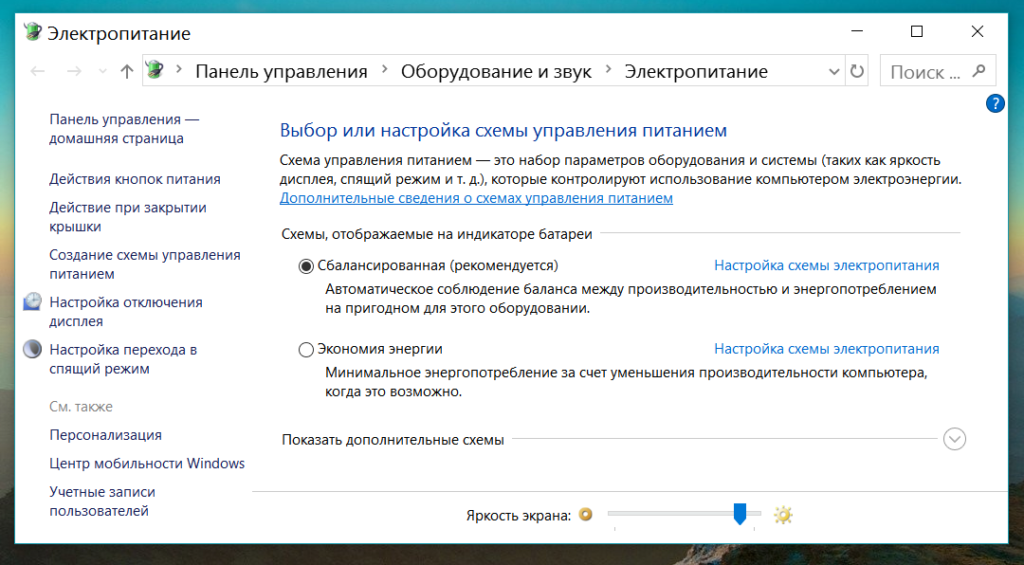Screen dimensions: 1024x565
Task: Focus the Поиск search field
Action: click(938, 71)
